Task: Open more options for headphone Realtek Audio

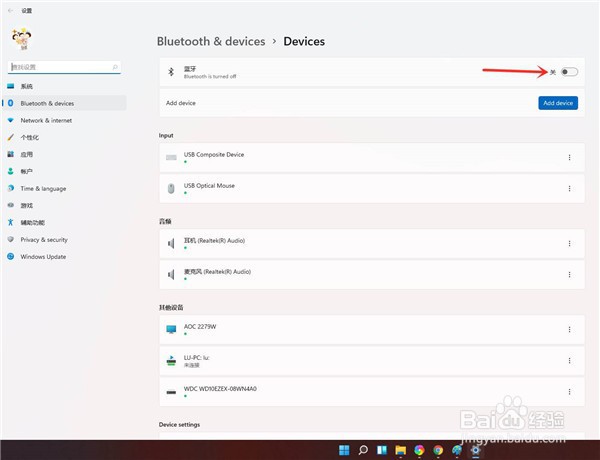Action: pyautogui.click(x=569, y=244)
